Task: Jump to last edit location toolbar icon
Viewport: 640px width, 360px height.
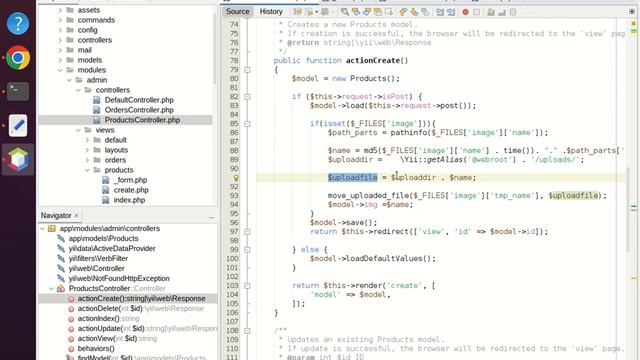Action: (298, 12)
